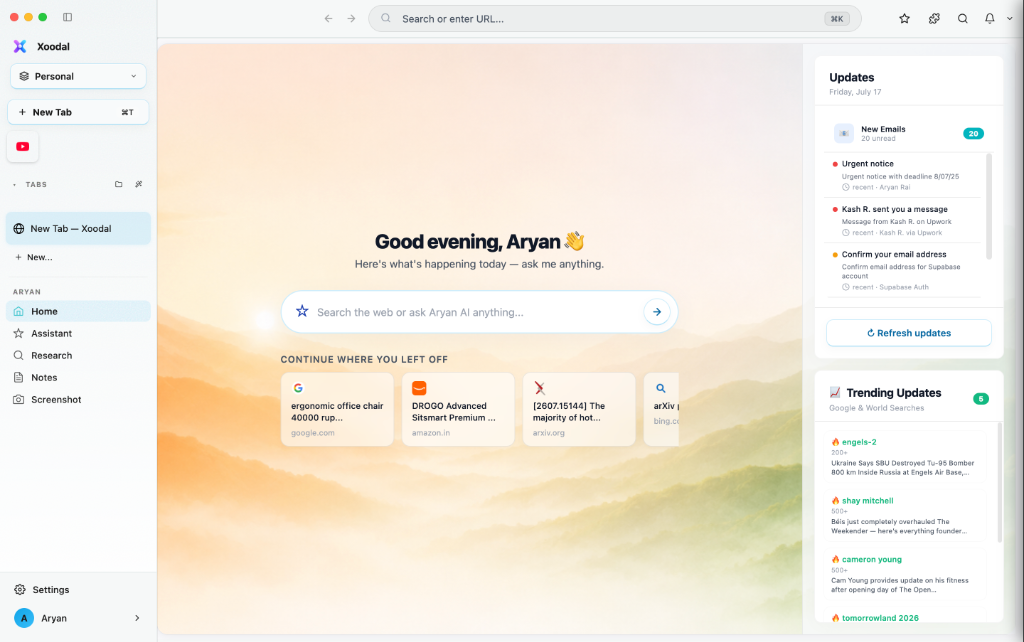Open the tomorrowland 2026 trending item
The width and height of the screenshot is (1024, 642).
[x=905, y=617]
